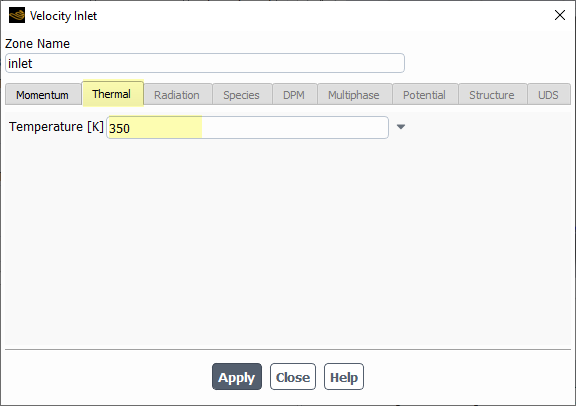
Task: Click the Zone Name label
Action: (x=37, y=44)
